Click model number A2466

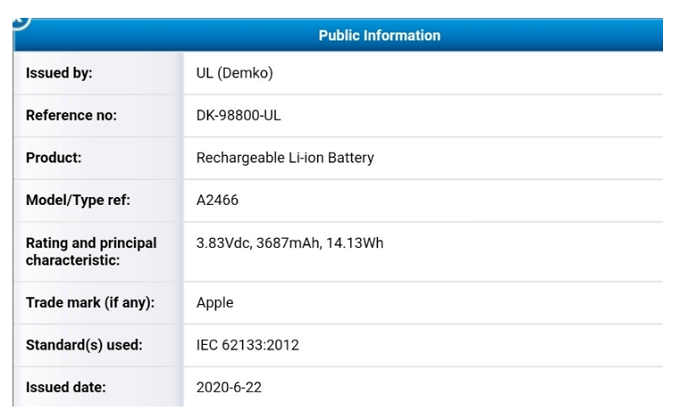[217, 200]
